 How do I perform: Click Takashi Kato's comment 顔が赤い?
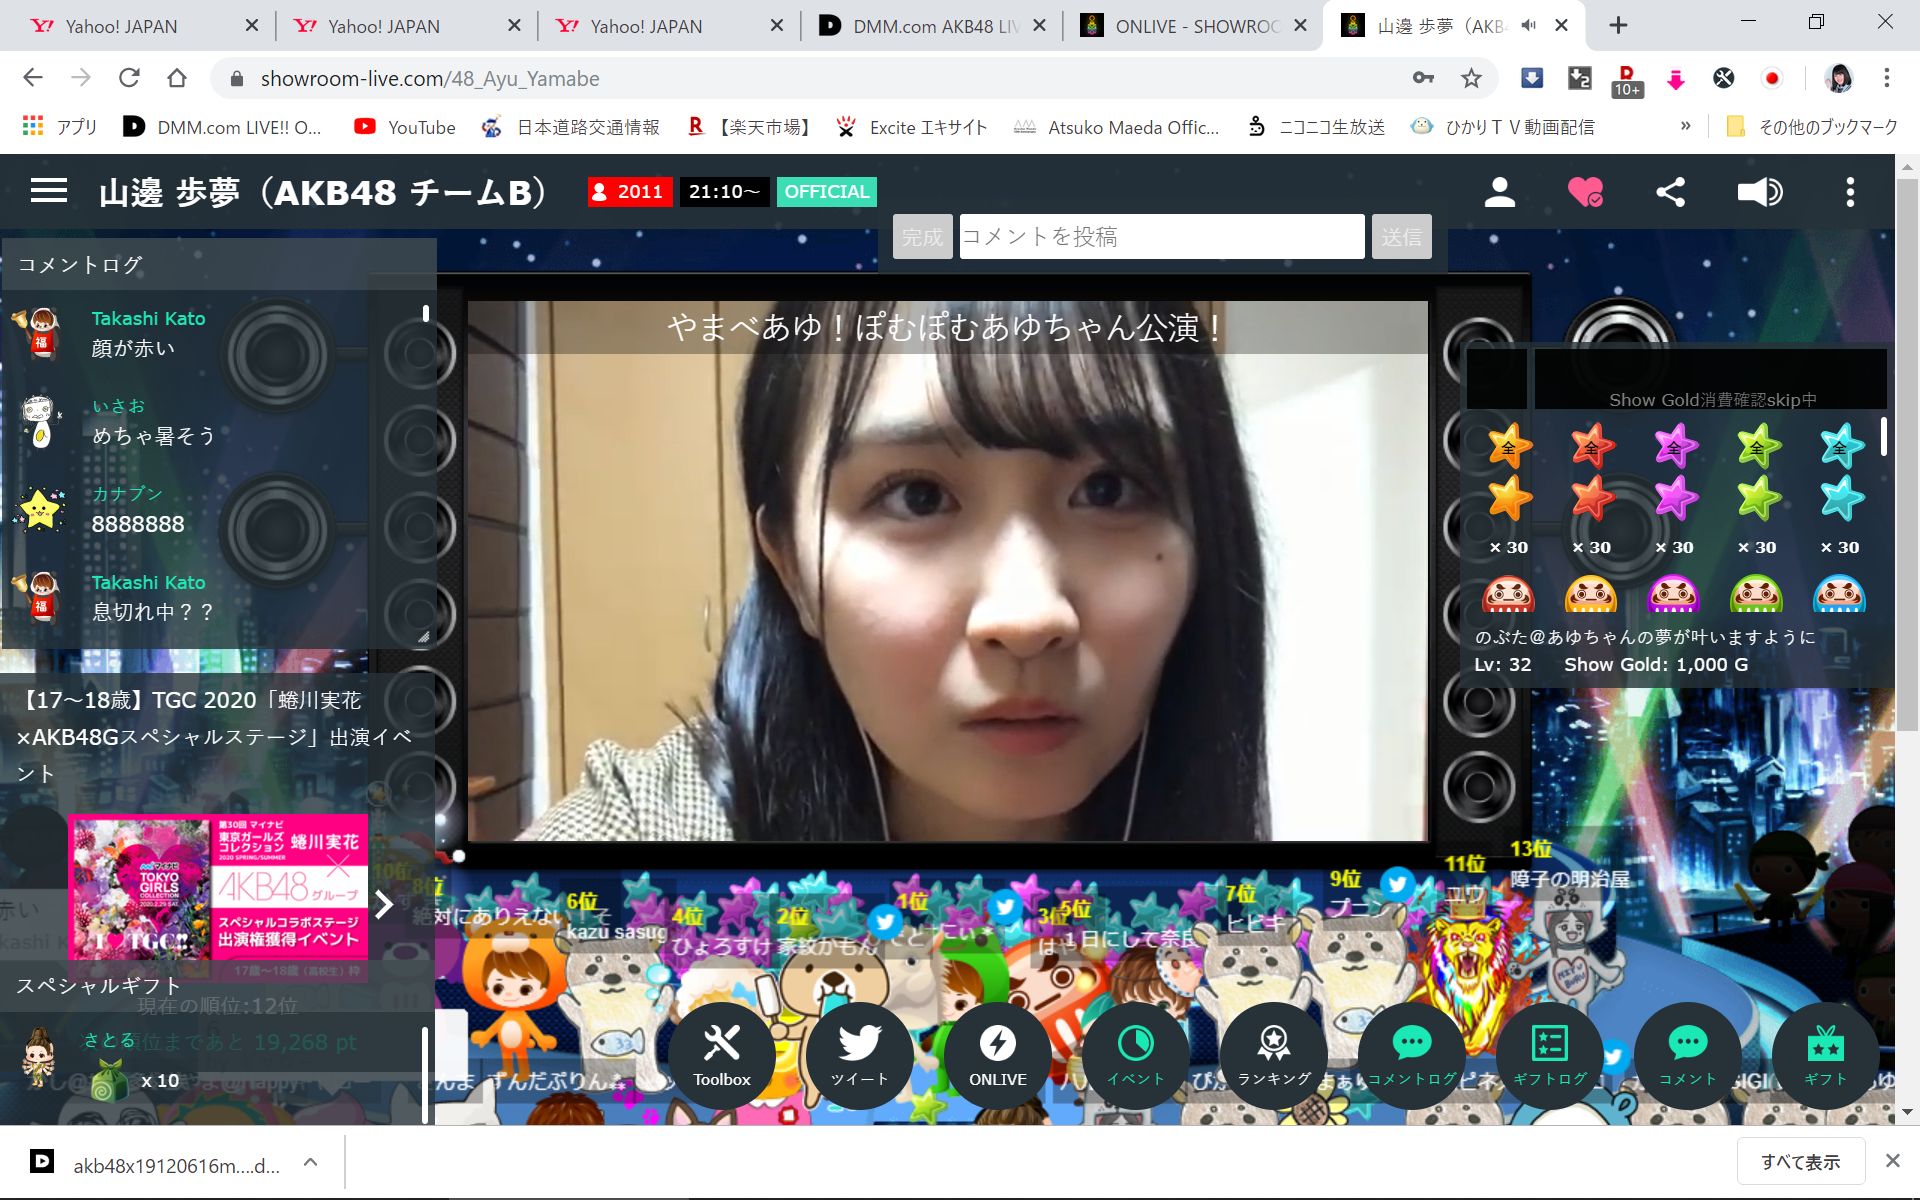(x=133, y=348)
